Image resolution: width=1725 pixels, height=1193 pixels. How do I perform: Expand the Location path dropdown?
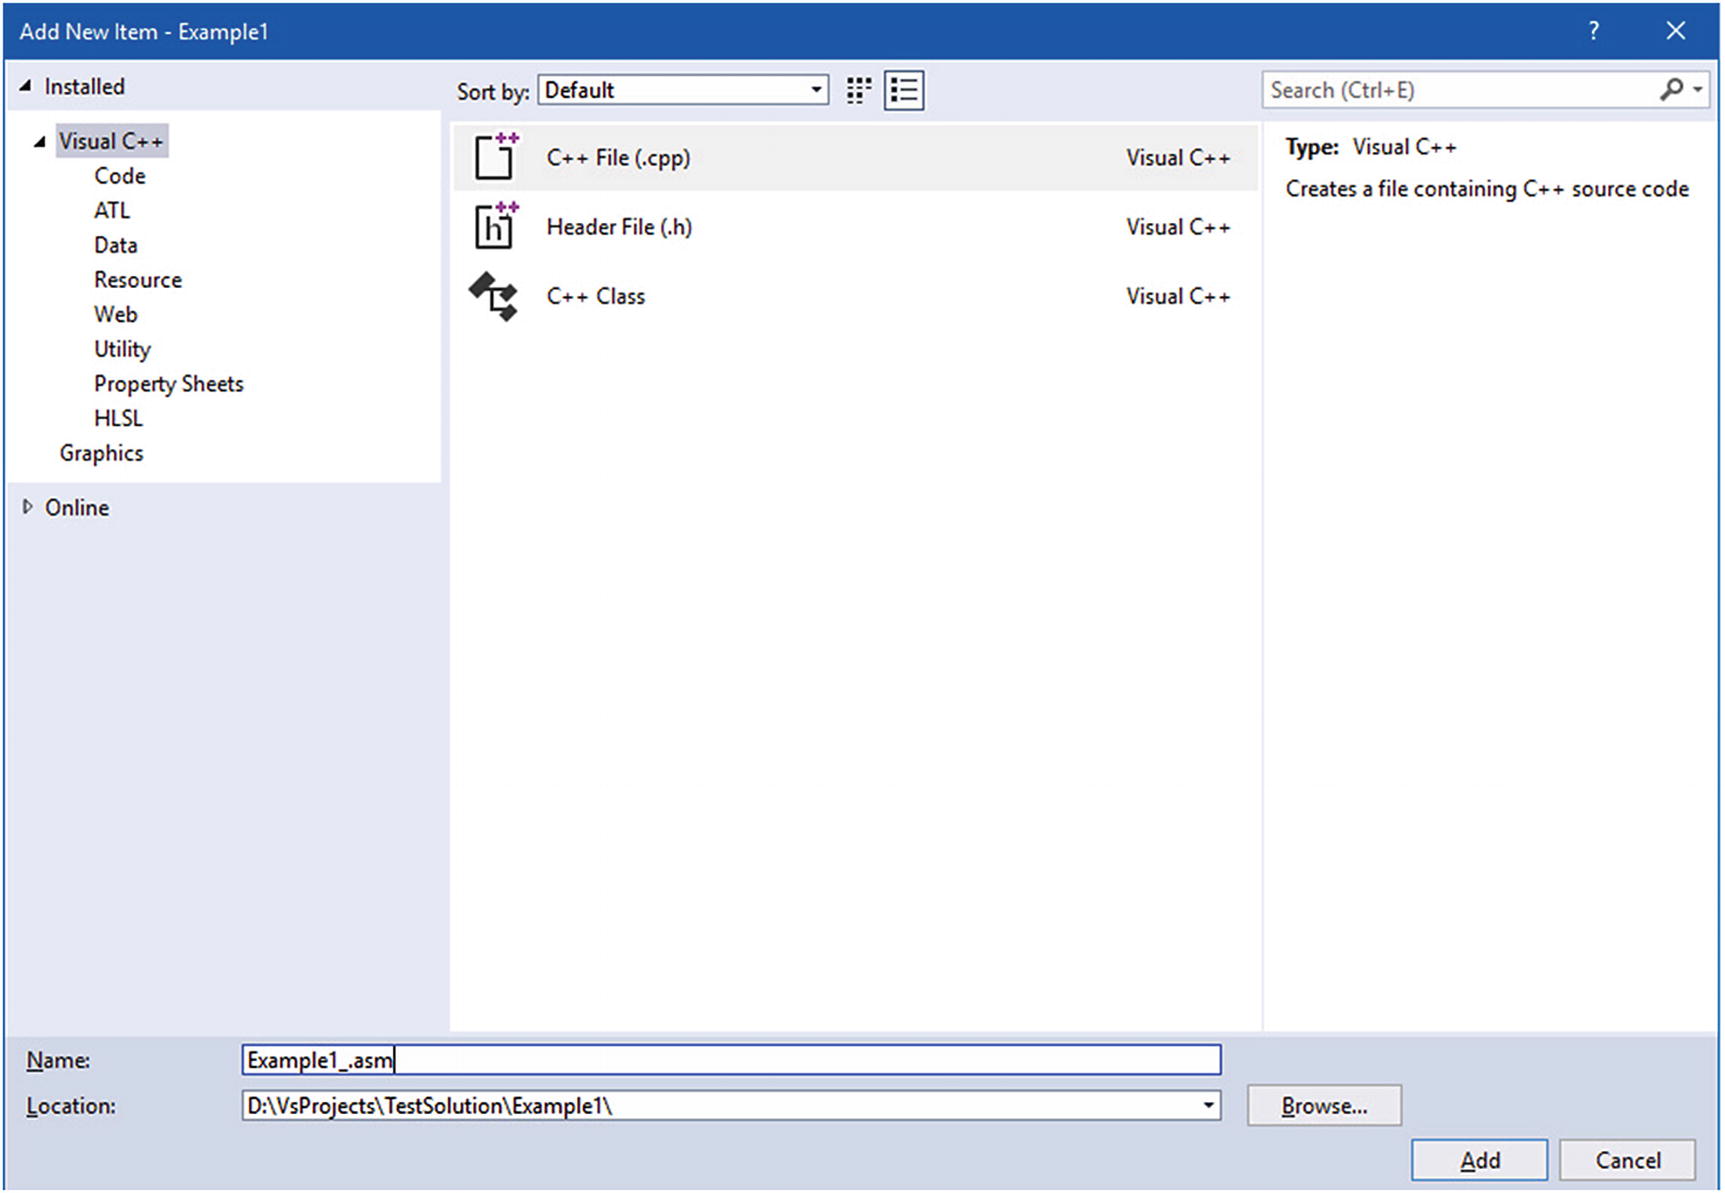pos(1208,1106)
